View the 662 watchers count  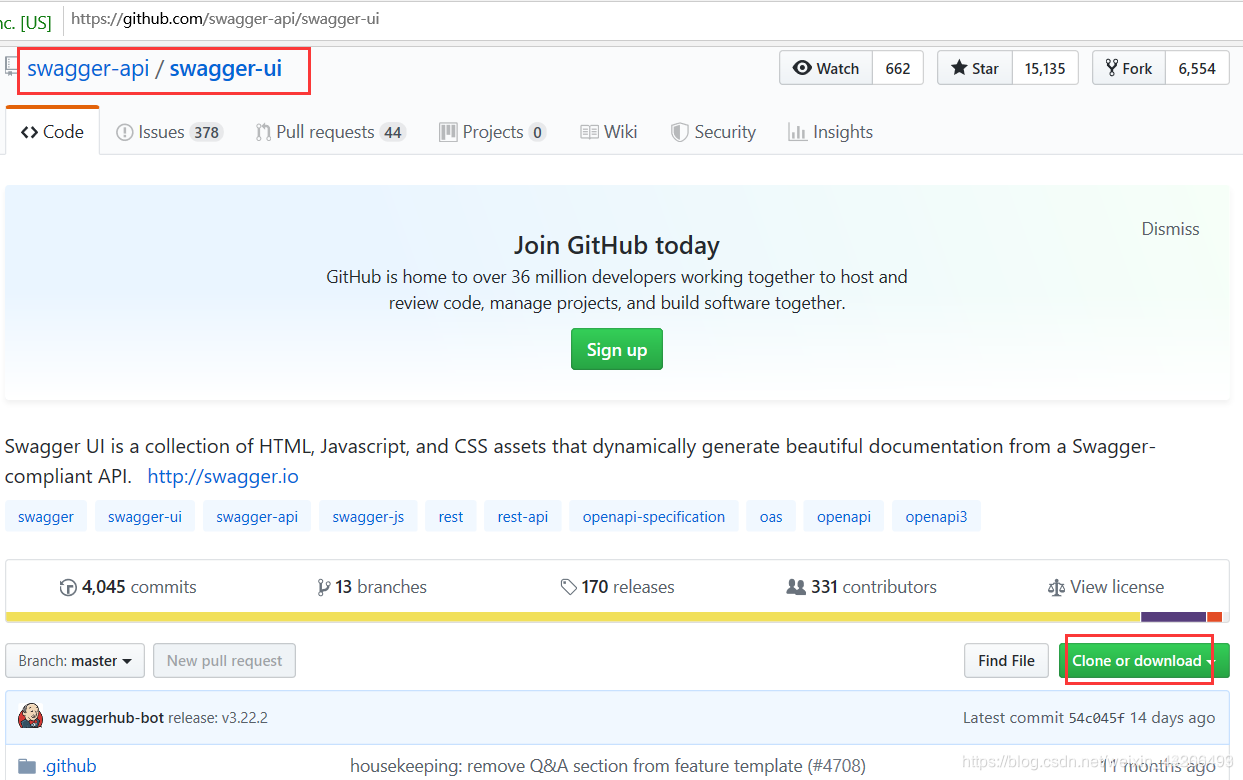tap(898, 68)
